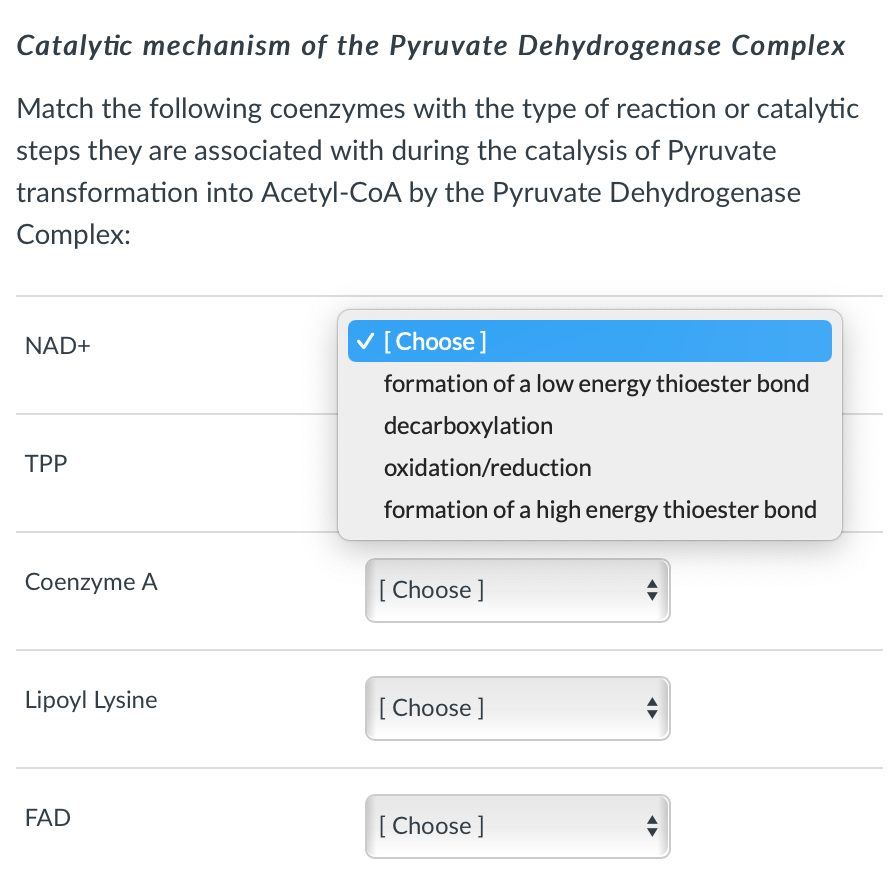The width and height of the screenshot is (896, 884).
Task: Open the Lipoyl Lysine answer dropdown
Action: coord(517,708)
